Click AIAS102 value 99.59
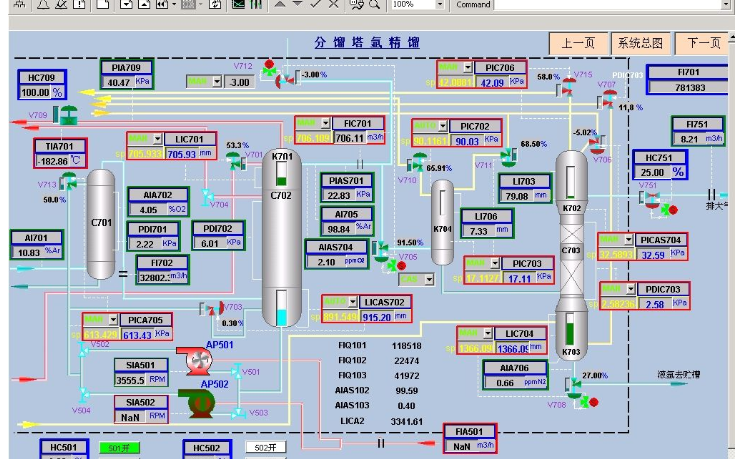This screenshot has width=735, height=459. 406,391
